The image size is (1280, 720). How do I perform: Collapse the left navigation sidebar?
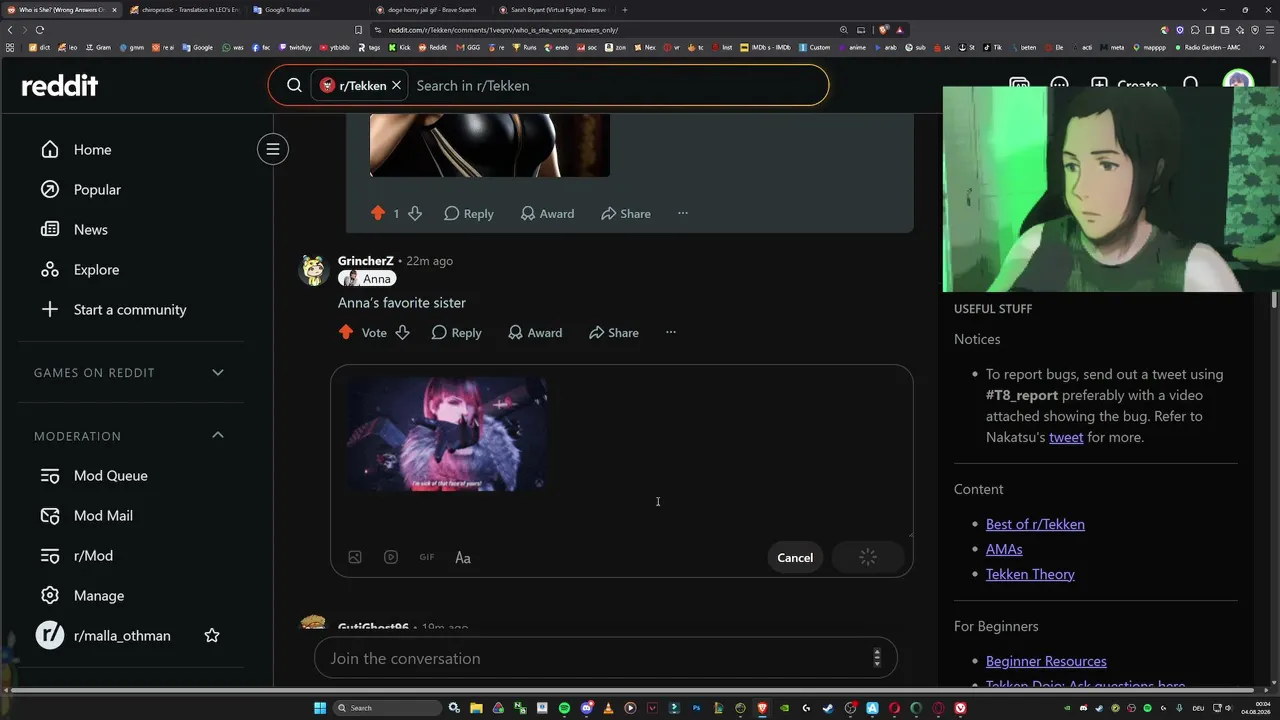(273, 149)
